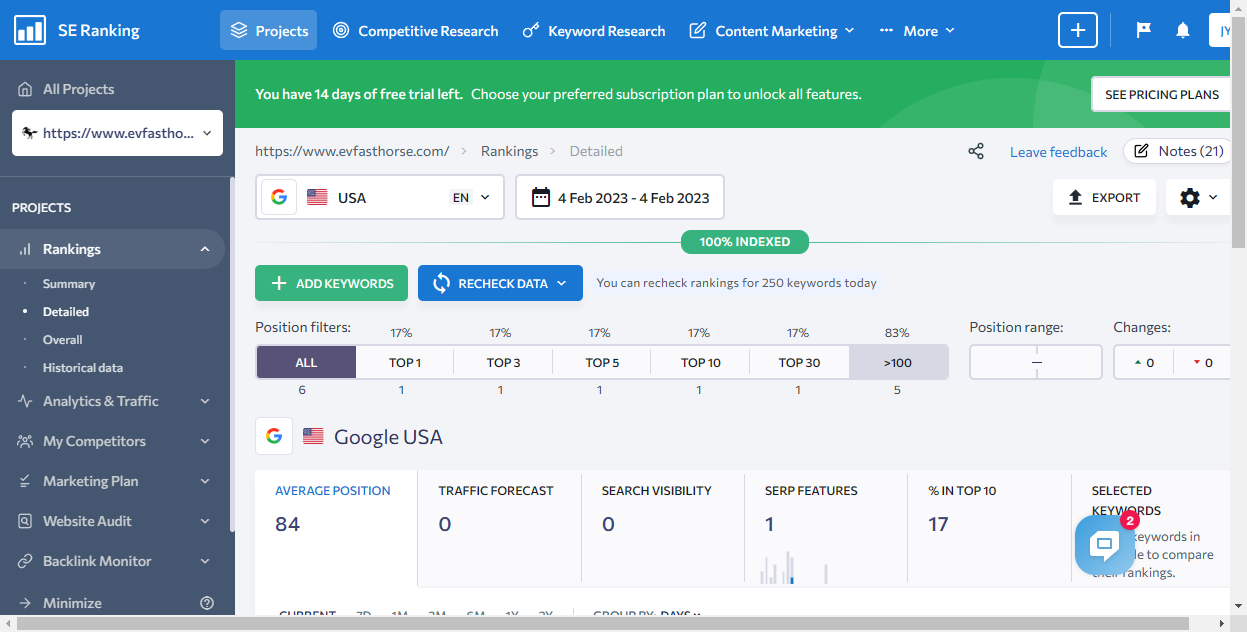The image size is (1247, 632).
Task: Click the Position range field
Action: click(x=1036, y=362)
